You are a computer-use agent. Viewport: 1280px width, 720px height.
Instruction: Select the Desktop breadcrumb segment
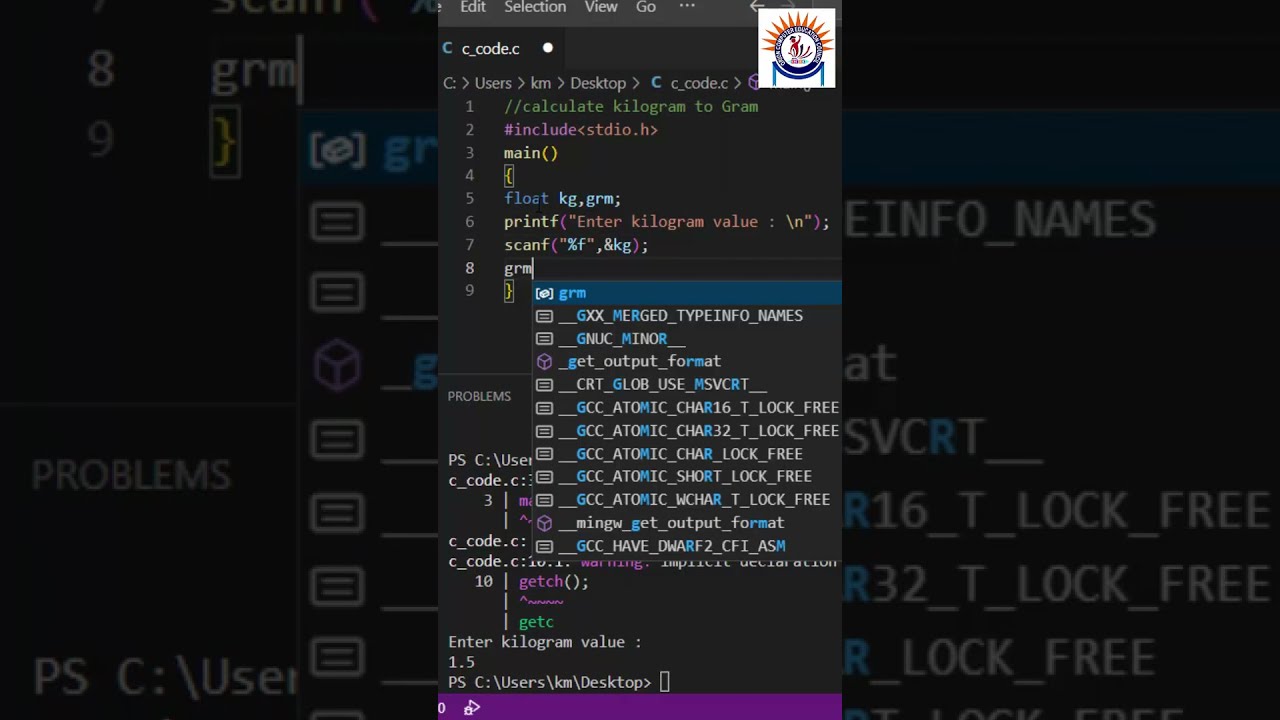pyautogui.click(x=598, y=83)
